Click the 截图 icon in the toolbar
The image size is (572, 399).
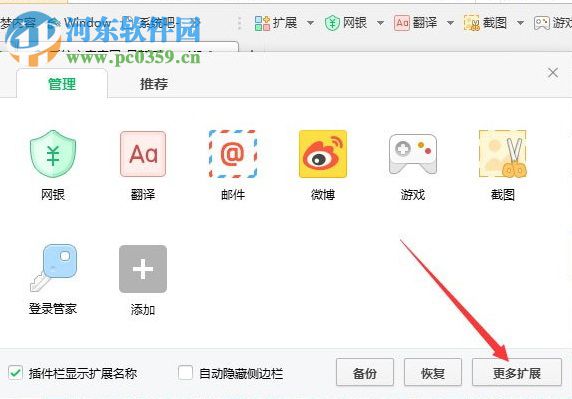click(472, 23)
